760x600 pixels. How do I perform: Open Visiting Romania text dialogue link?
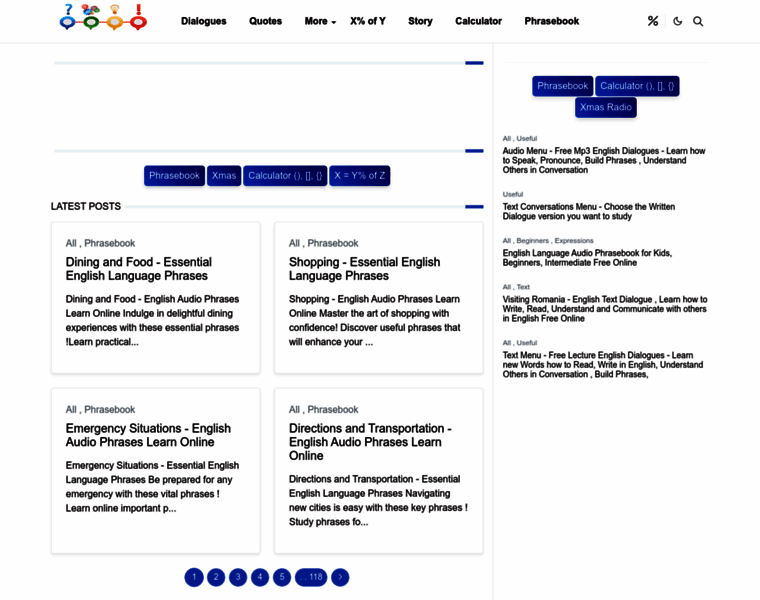(x=605, y=308)
